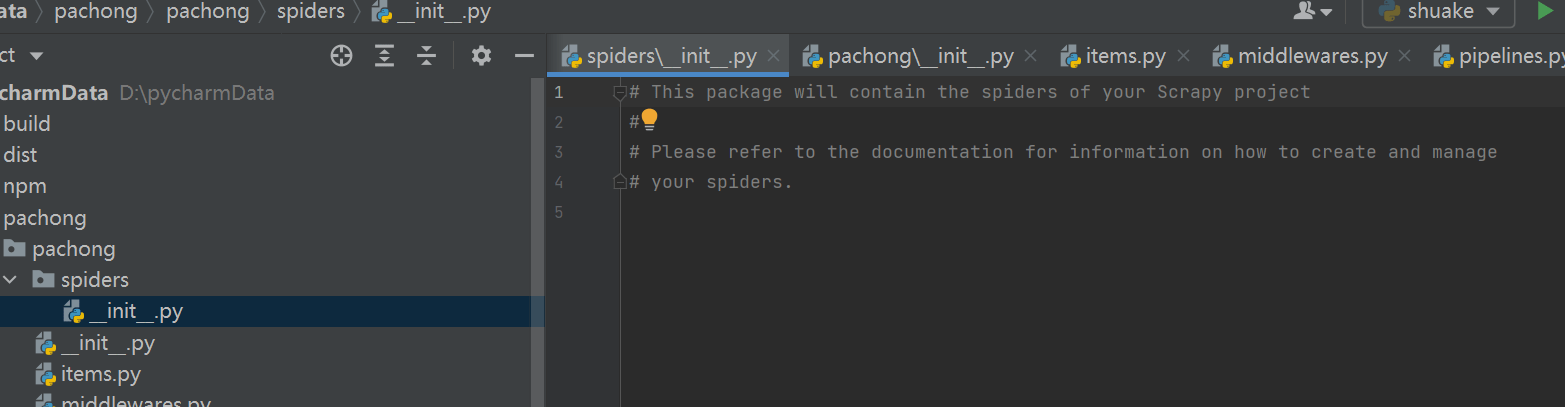Open the user account icon menu
Screen dimensions: 1565x407
click(1313, 11)
